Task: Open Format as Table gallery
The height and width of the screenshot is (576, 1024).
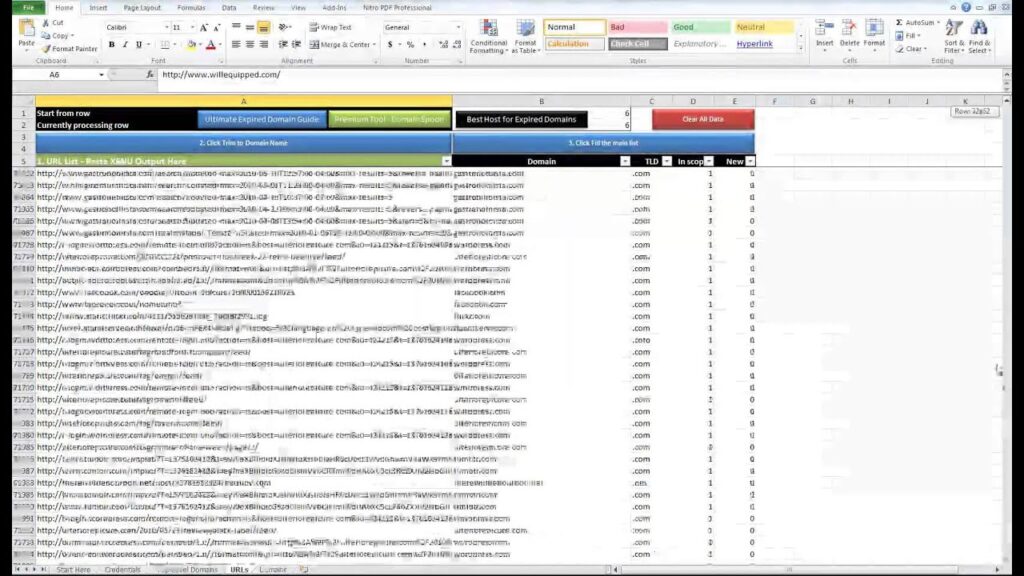Action: (525, 37)
